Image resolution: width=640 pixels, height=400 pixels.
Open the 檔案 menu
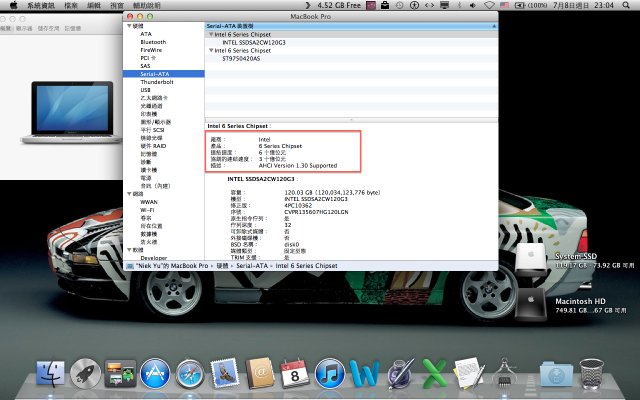pos(71,5)
